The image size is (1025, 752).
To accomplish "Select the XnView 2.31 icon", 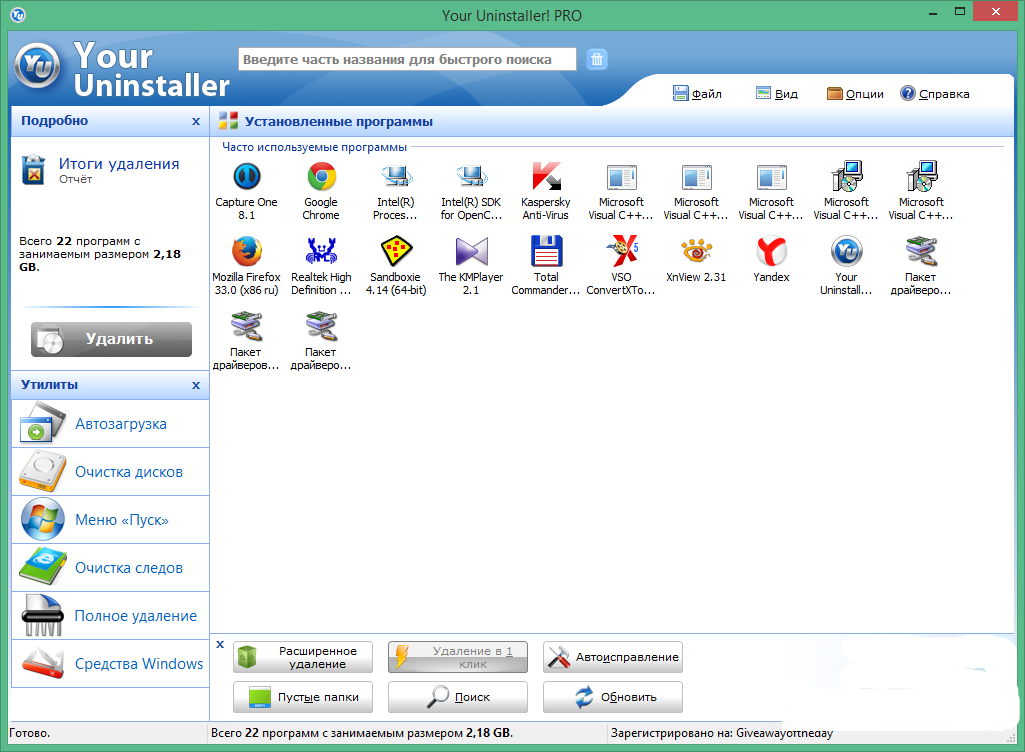I will (x=696, y=251).
